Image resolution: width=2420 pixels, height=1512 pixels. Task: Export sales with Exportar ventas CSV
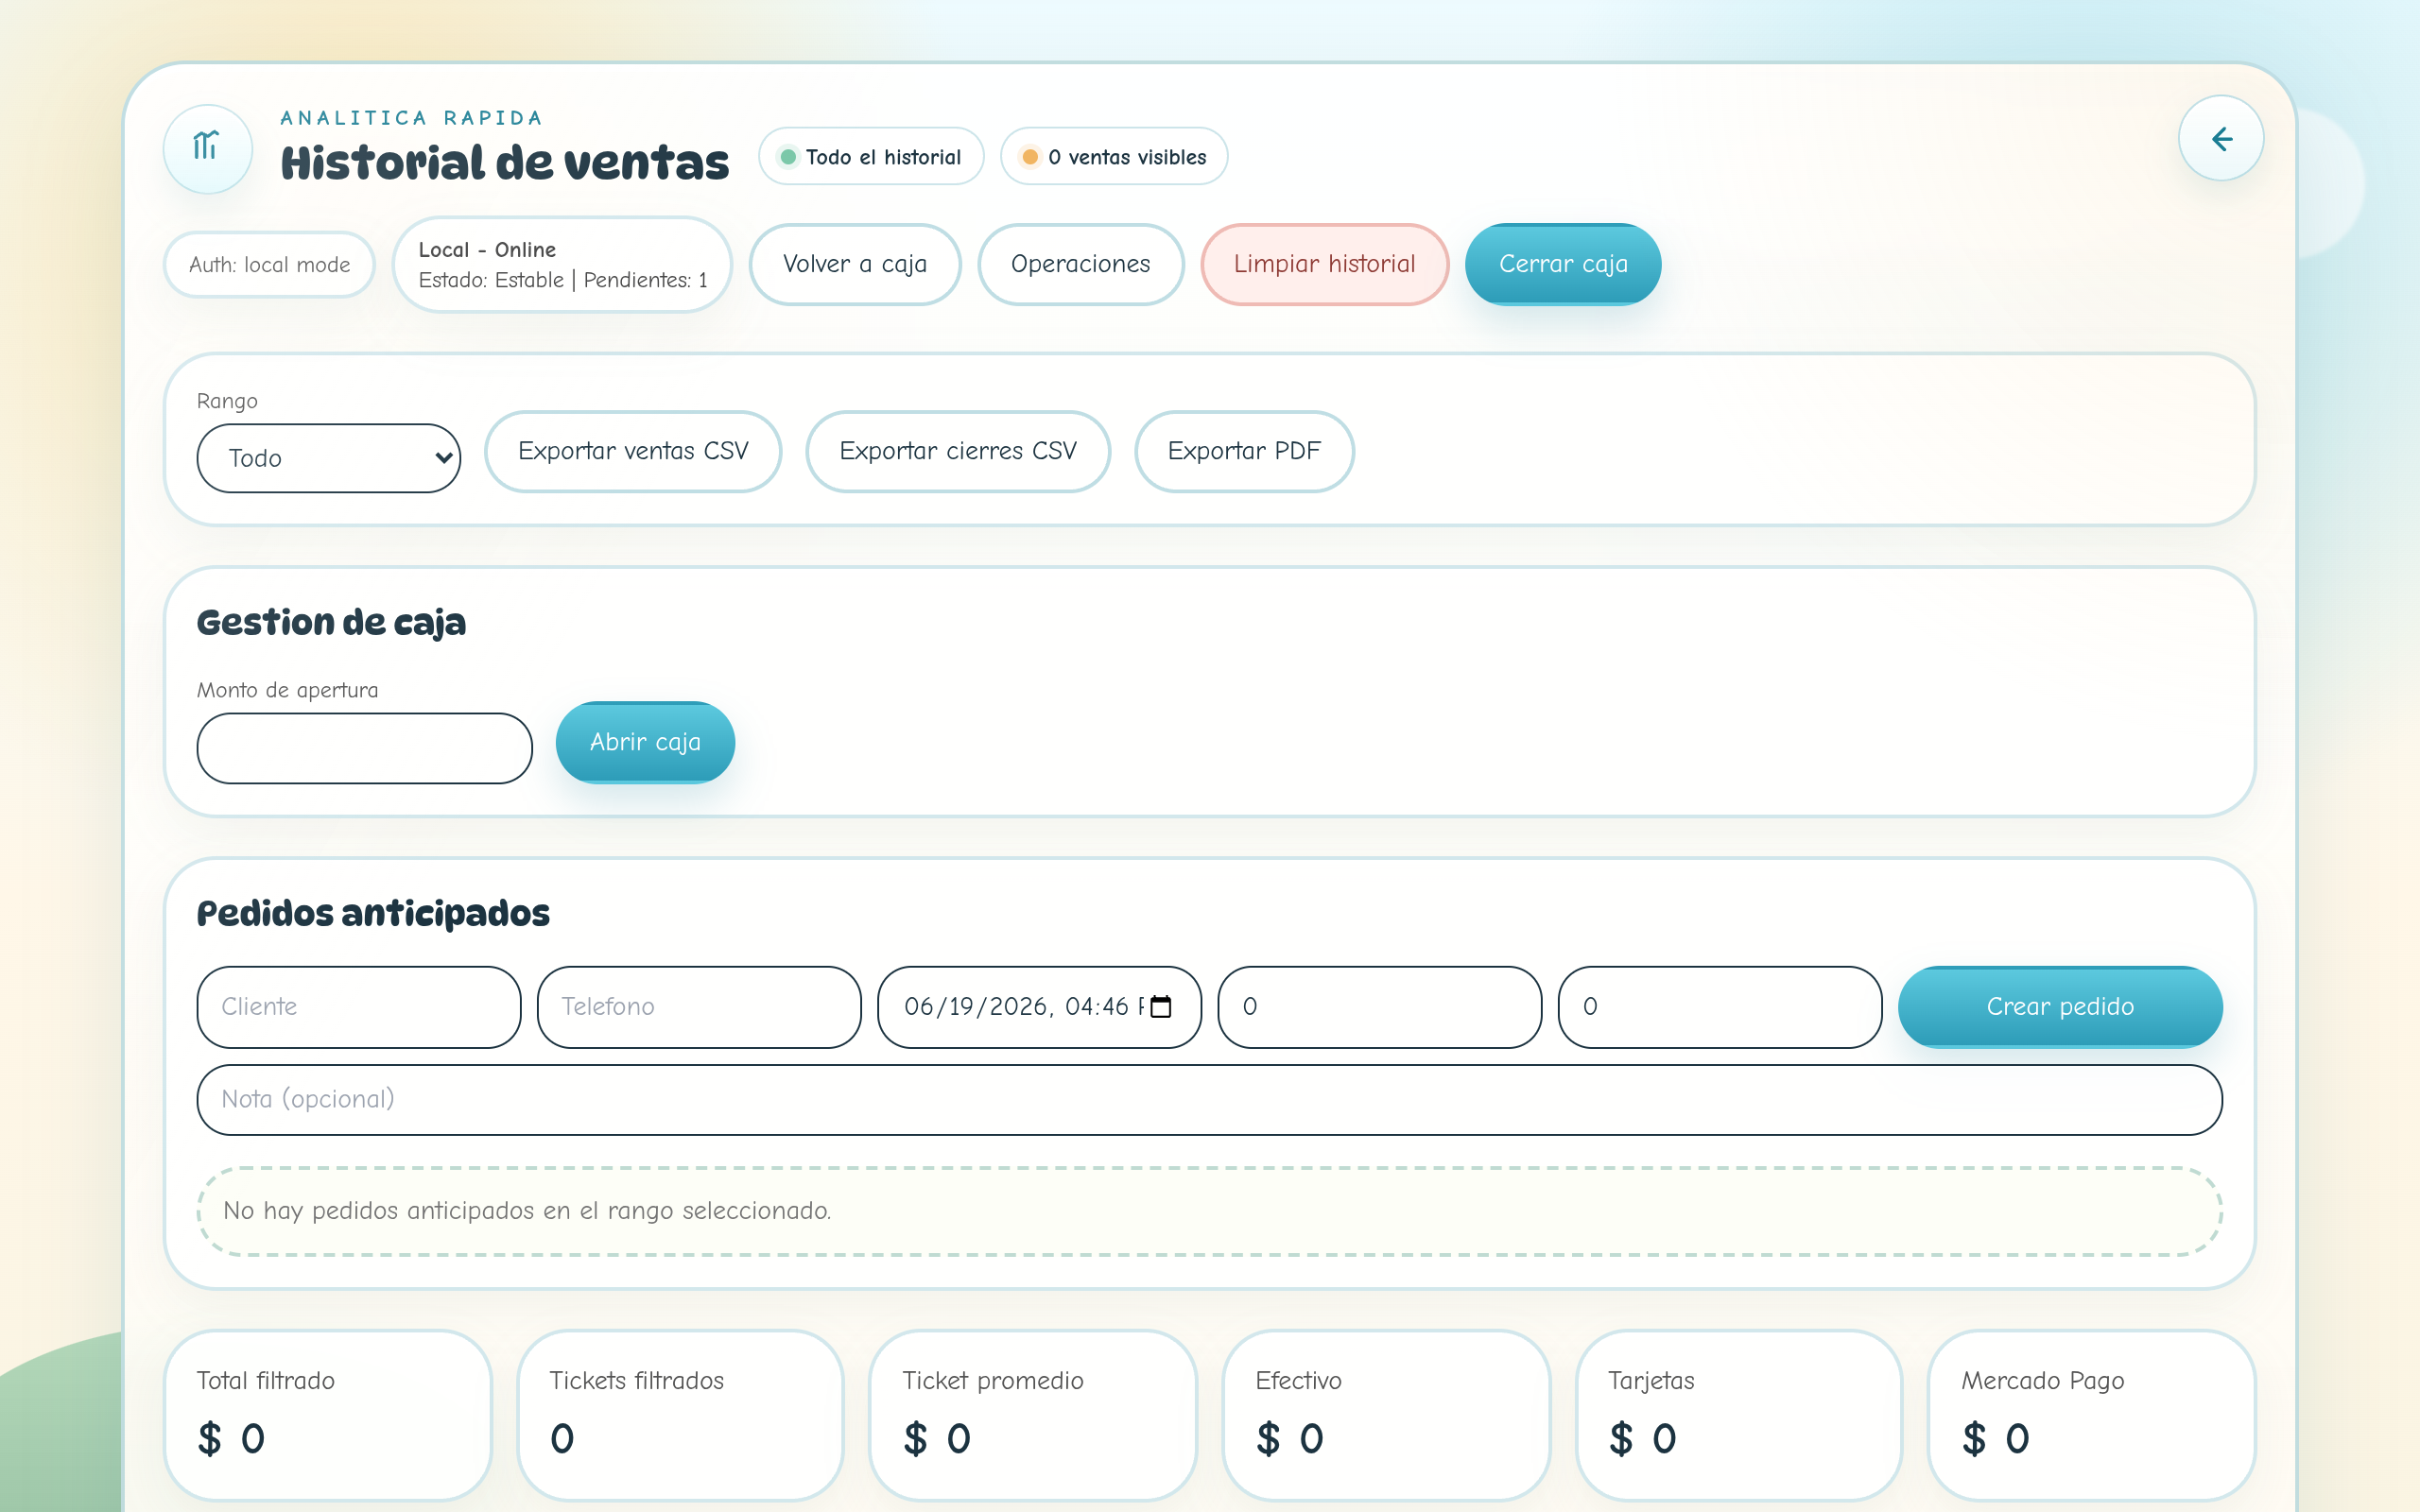pos(633,451)
